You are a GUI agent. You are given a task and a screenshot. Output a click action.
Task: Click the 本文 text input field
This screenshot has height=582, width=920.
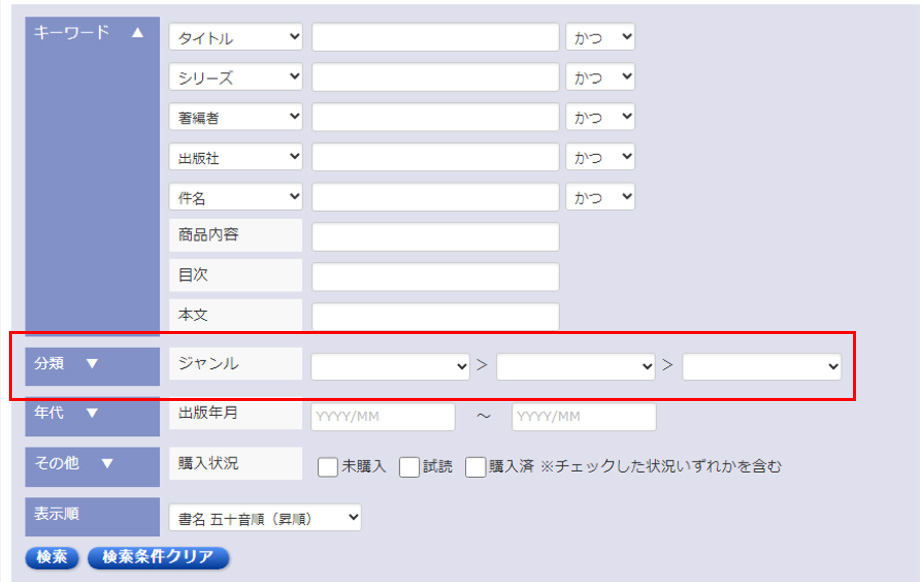[x=435, y=316]
